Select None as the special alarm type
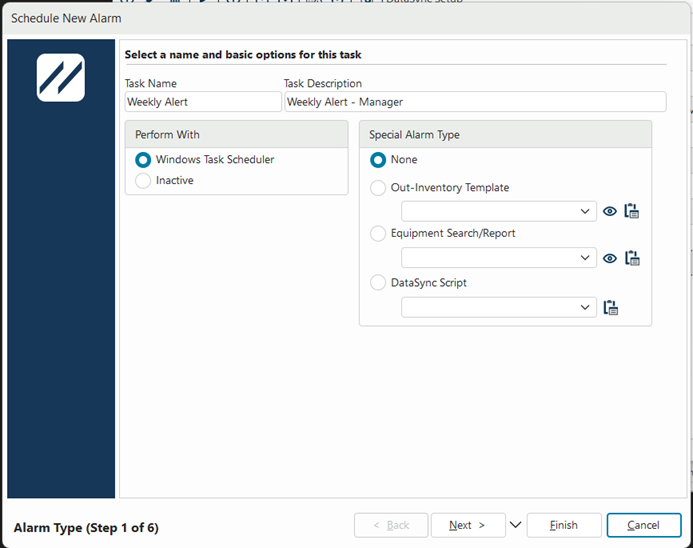693x548 pixels. 378,160
